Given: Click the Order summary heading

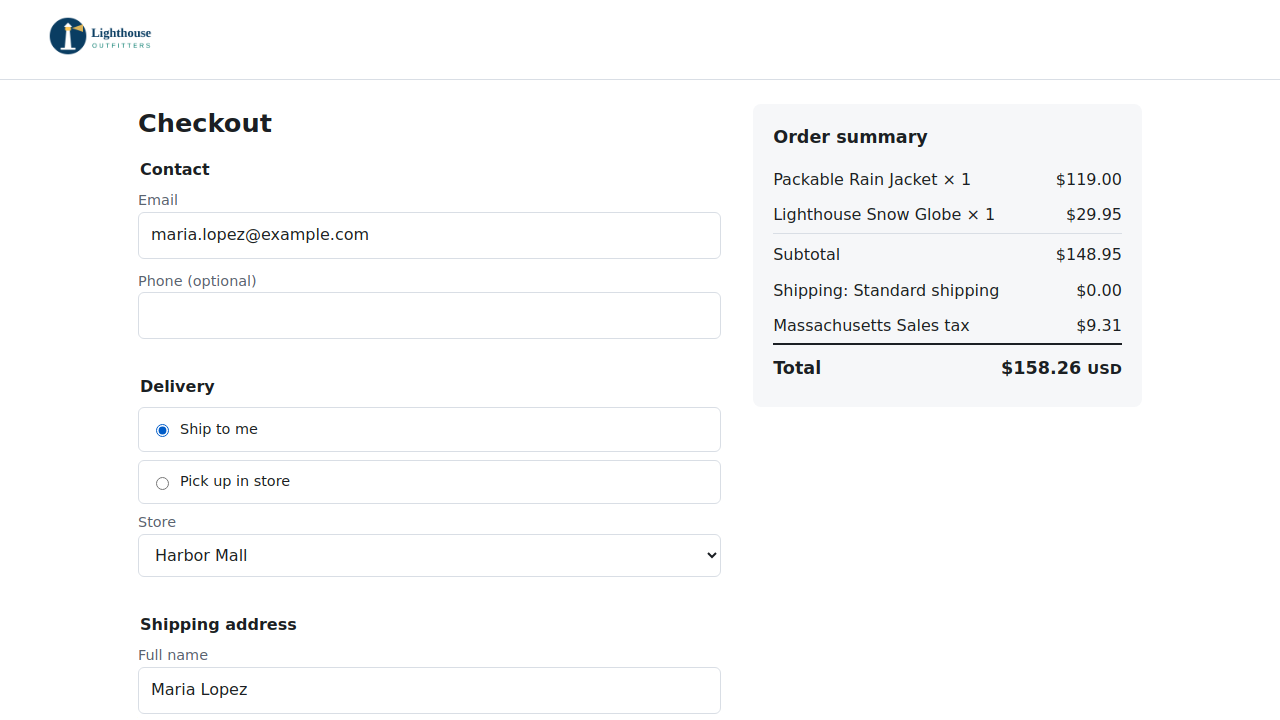Looking at the screenshot, I should [x=850, y=137].
